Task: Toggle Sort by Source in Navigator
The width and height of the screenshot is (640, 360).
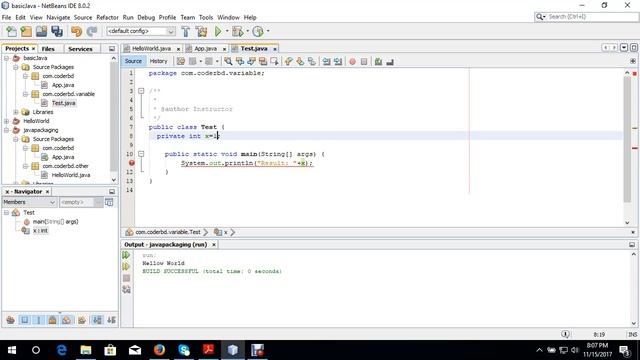Action: 111,320
